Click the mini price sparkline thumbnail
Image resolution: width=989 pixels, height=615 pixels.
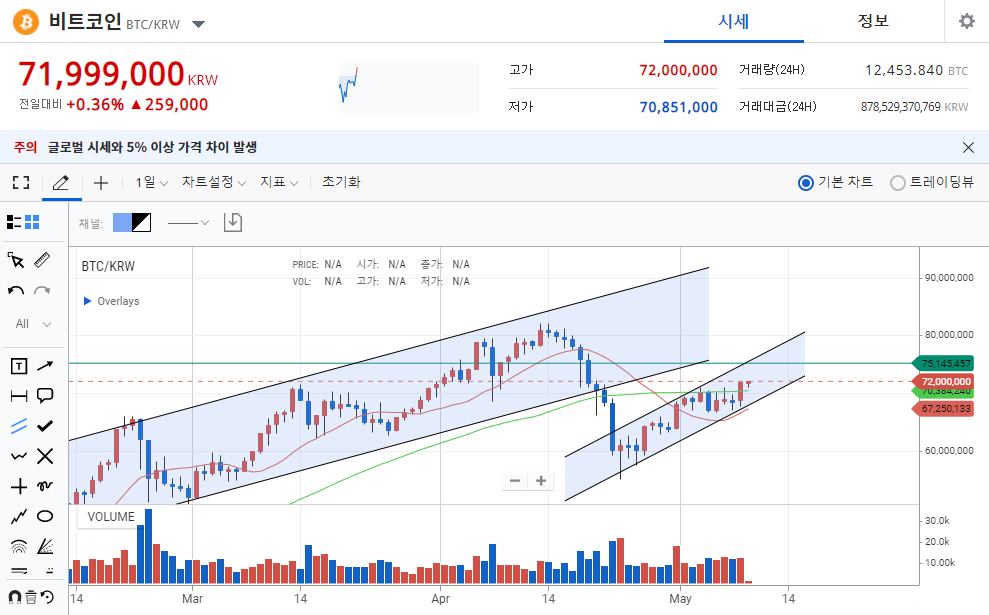click(x=409, y=88)
